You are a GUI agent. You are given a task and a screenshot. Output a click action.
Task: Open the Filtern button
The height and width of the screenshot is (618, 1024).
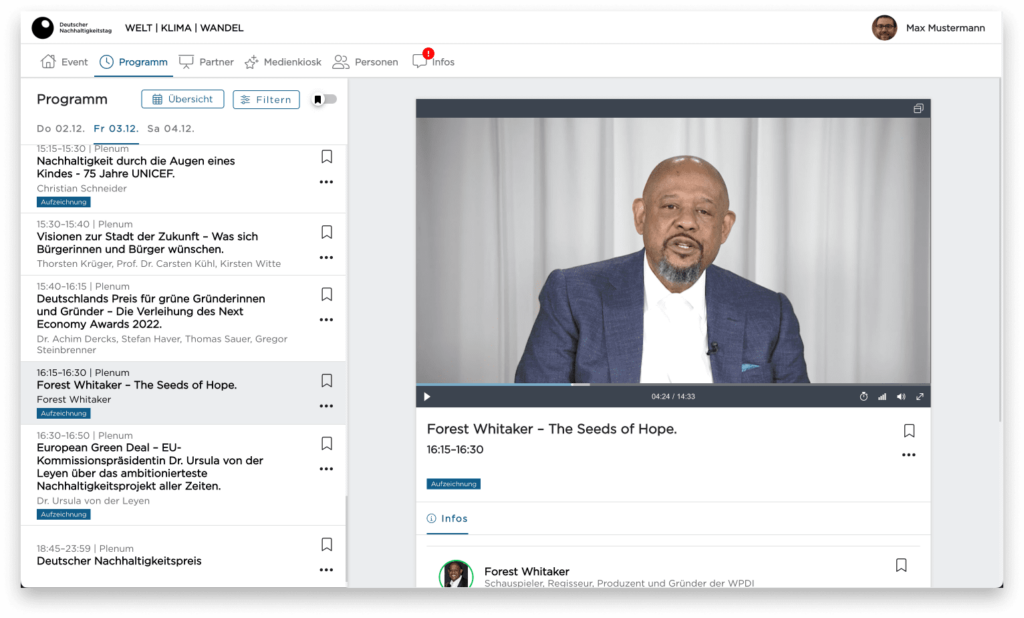[266, 99]
